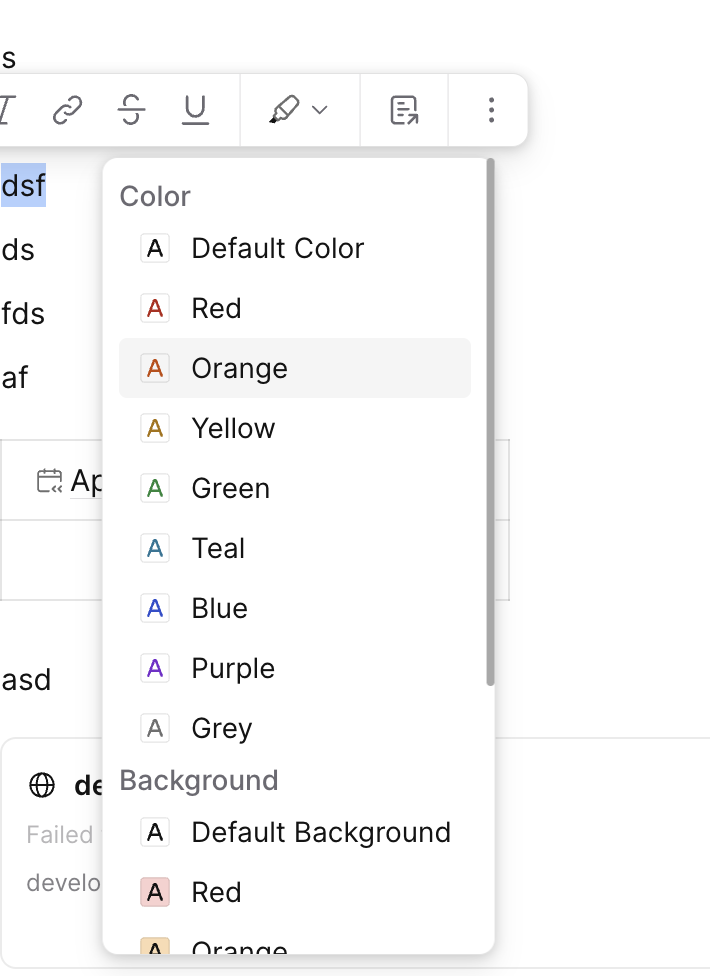Apply strikethrough formatting
The height and width of the screenshot is (976, 710).
pos(131,110)
